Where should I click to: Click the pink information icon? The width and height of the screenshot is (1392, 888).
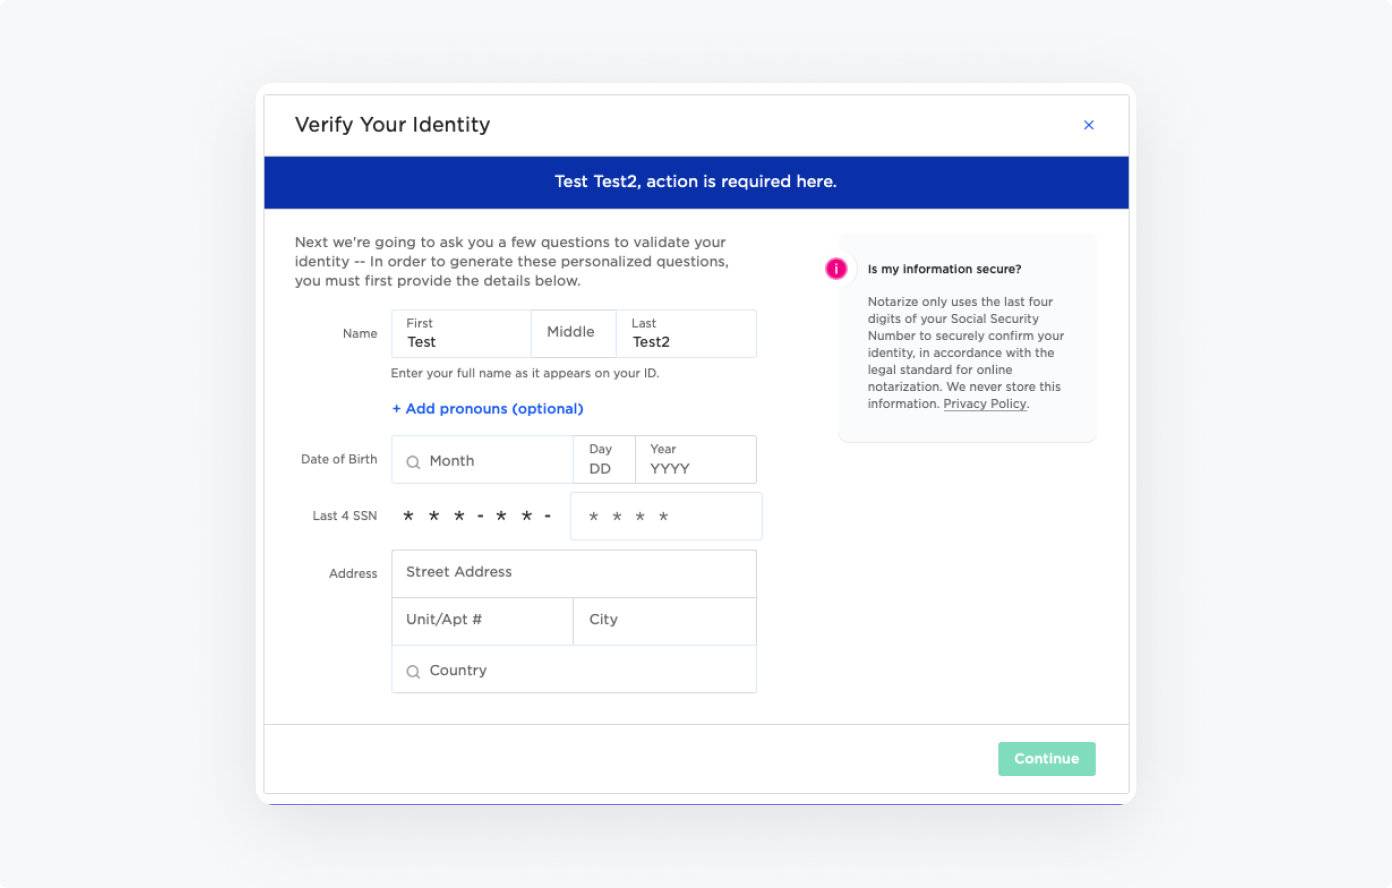click(x=836, y=269)
